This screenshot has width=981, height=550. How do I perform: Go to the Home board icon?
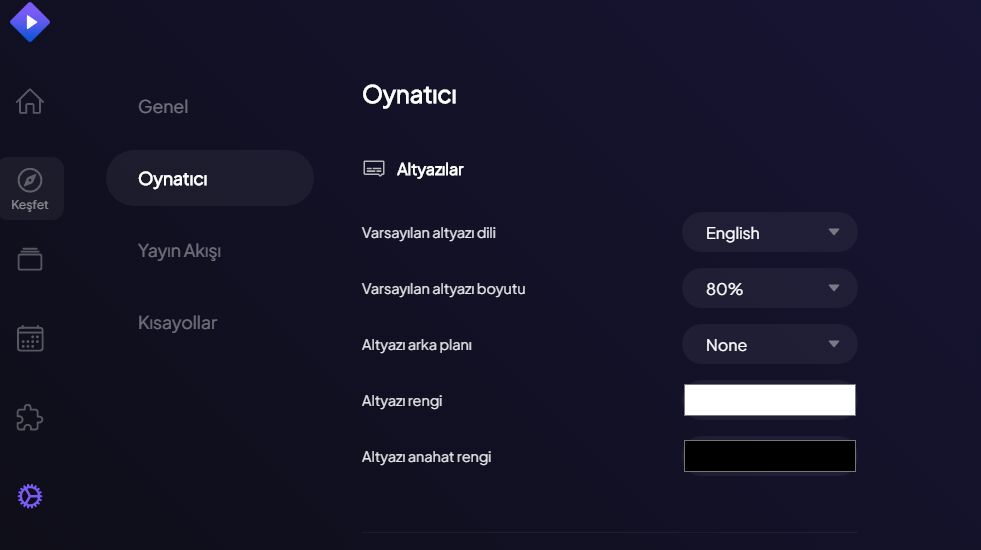[30, 101]
